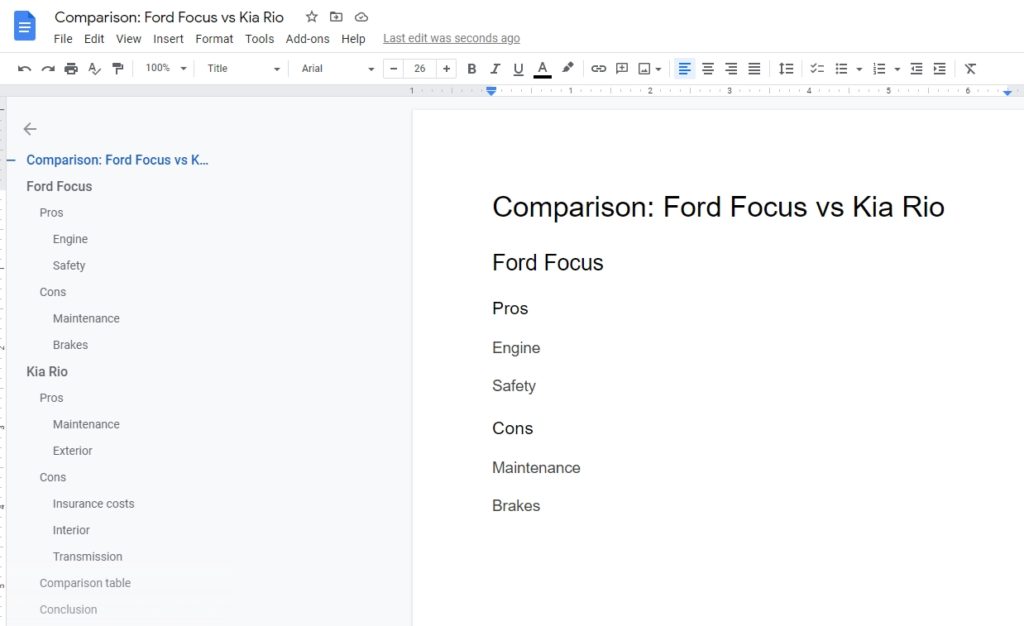Screen dimensions: 1024x626
Task: Open Arial font family dropdown
Action: coord(337,69)
